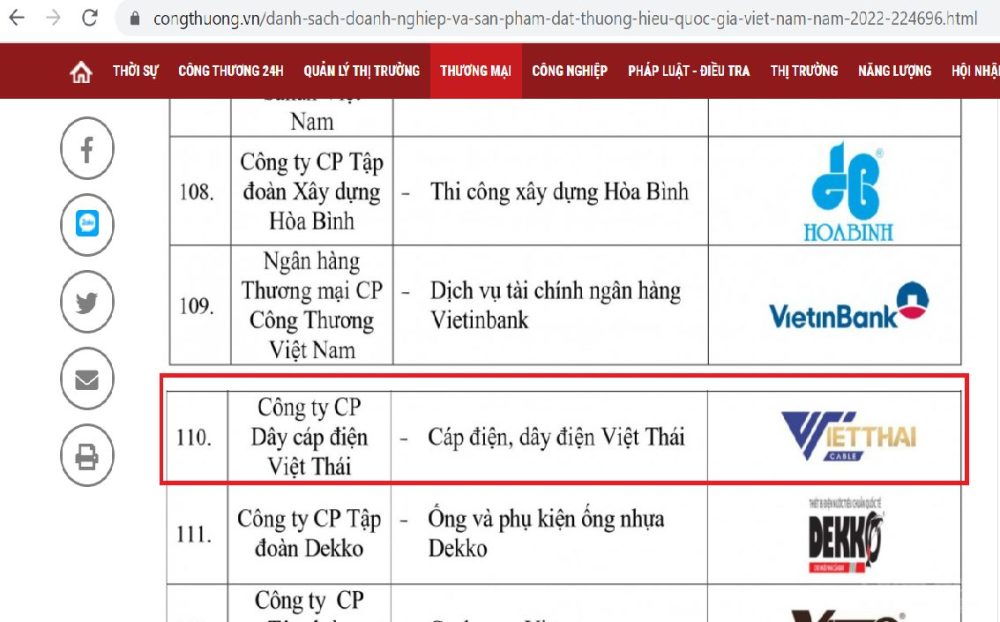Click Công ty CP Tập đoàn Dekko cell

[x=309, y=534]
